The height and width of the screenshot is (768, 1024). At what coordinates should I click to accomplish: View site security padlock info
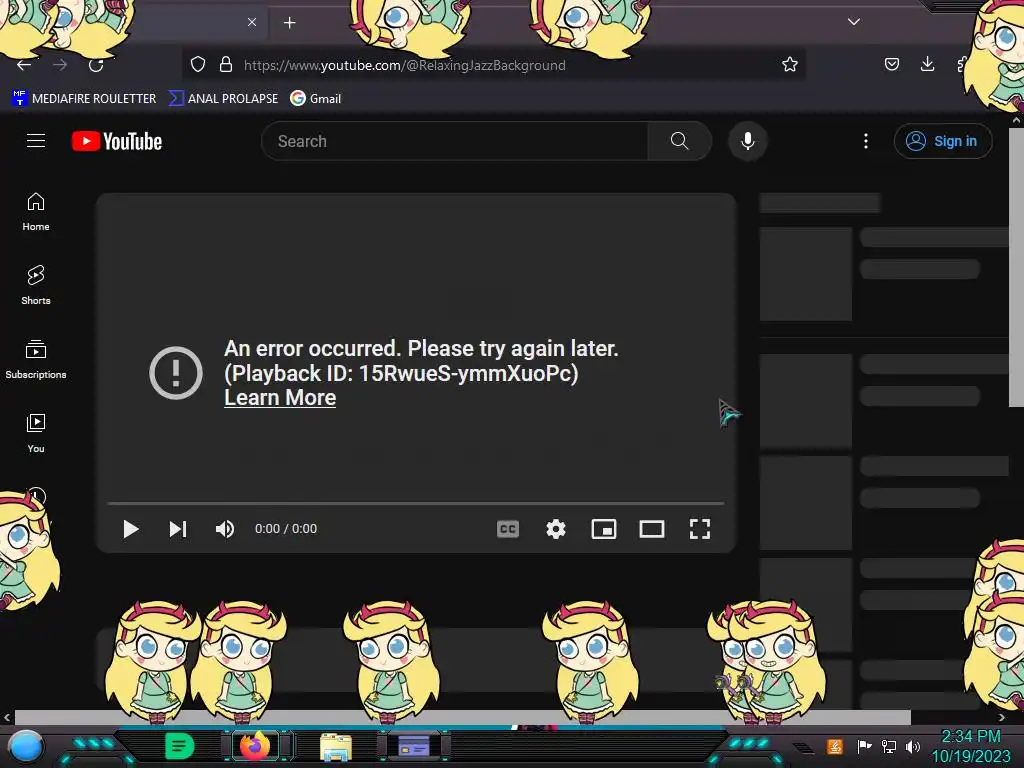226,64
